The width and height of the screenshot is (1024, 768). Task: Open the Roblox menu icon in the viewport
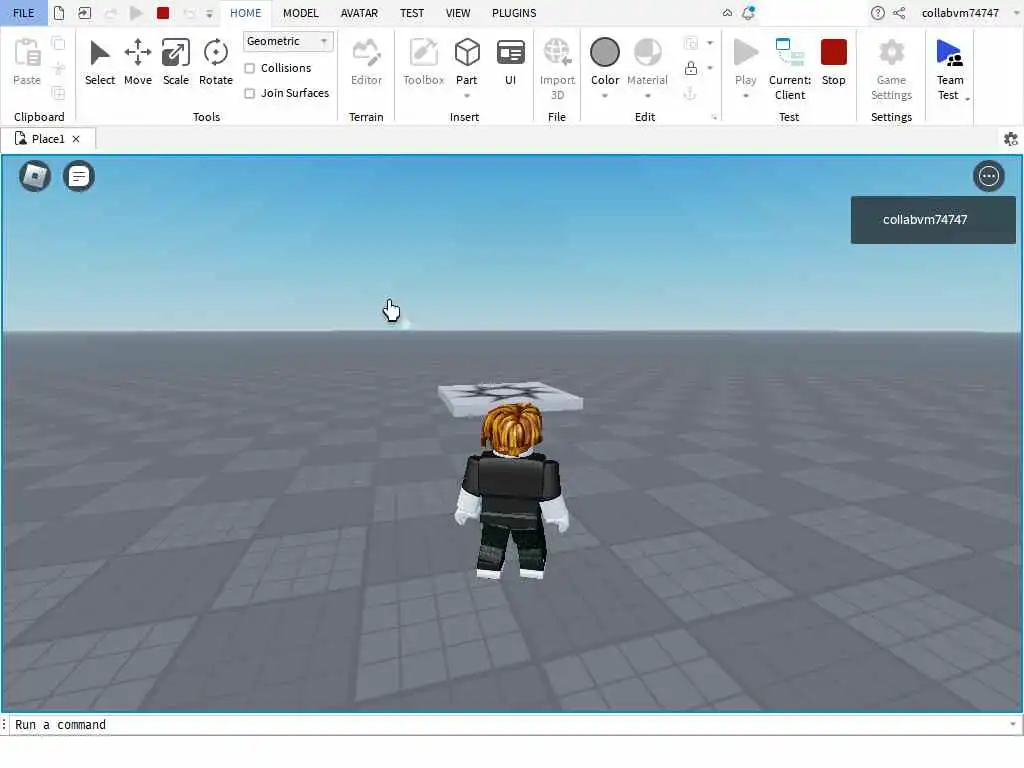click(35, 176)
